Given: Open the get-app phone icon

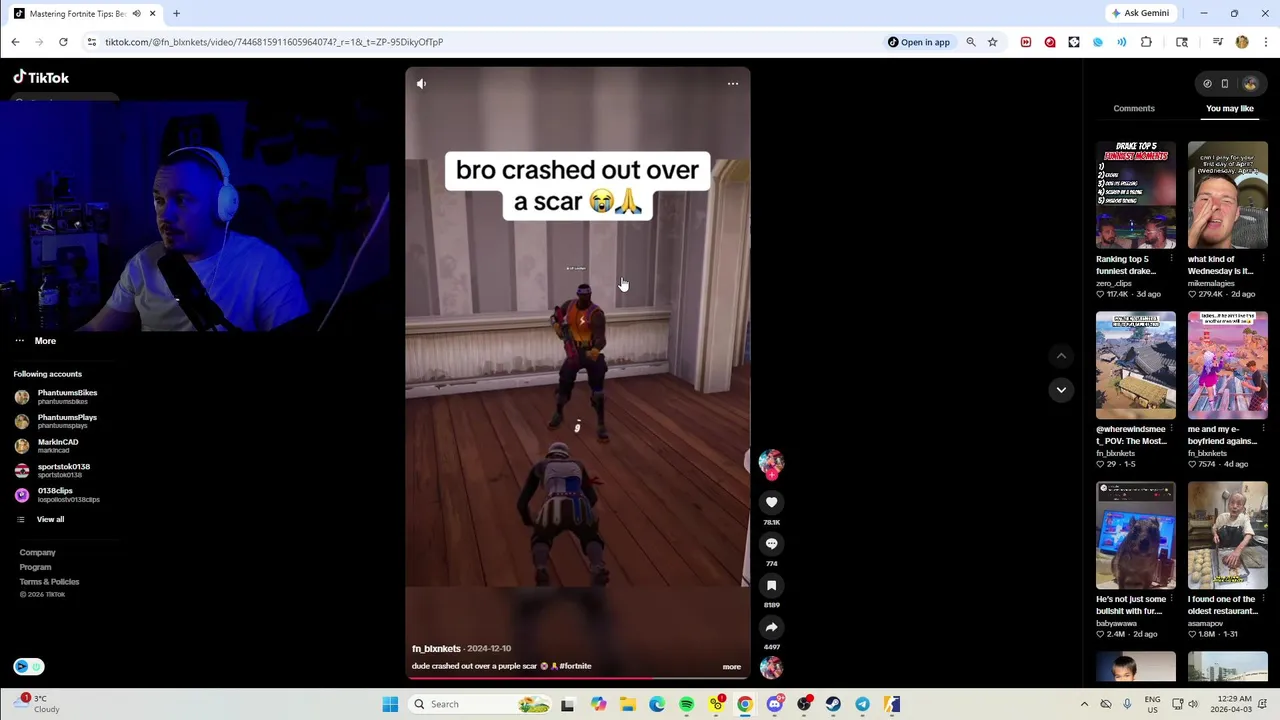Looking at the screenshot, I should [1225, 84].
